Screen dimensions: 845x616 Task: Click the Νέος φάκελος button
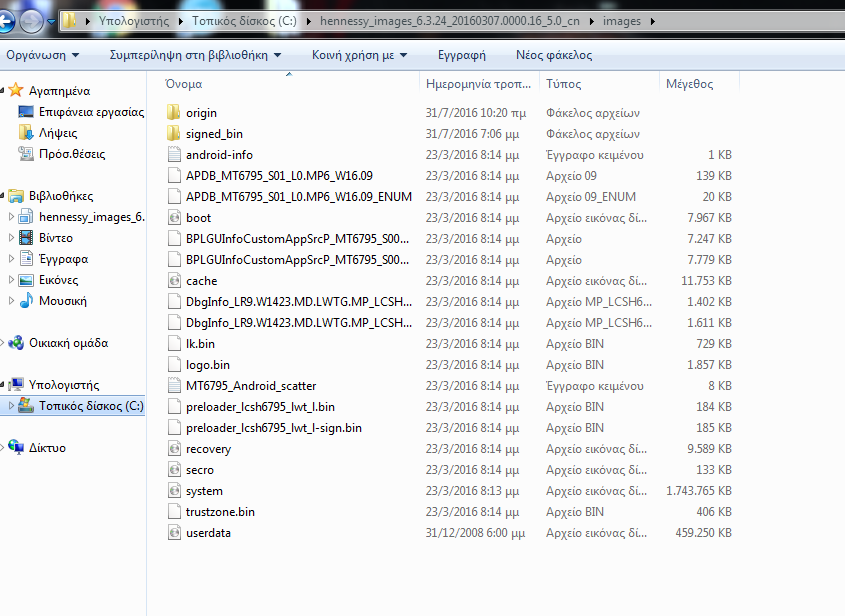click(554, 55)
